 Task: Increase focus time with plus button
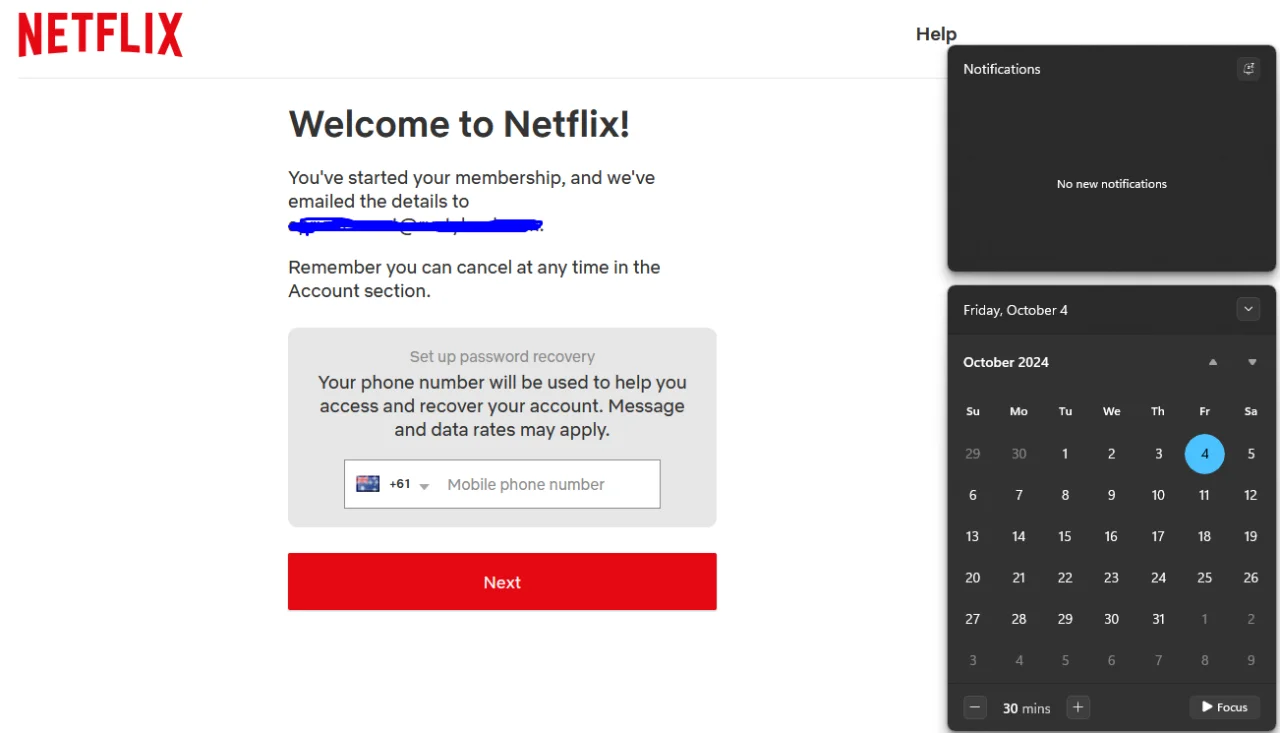[x=1078, y=707]
